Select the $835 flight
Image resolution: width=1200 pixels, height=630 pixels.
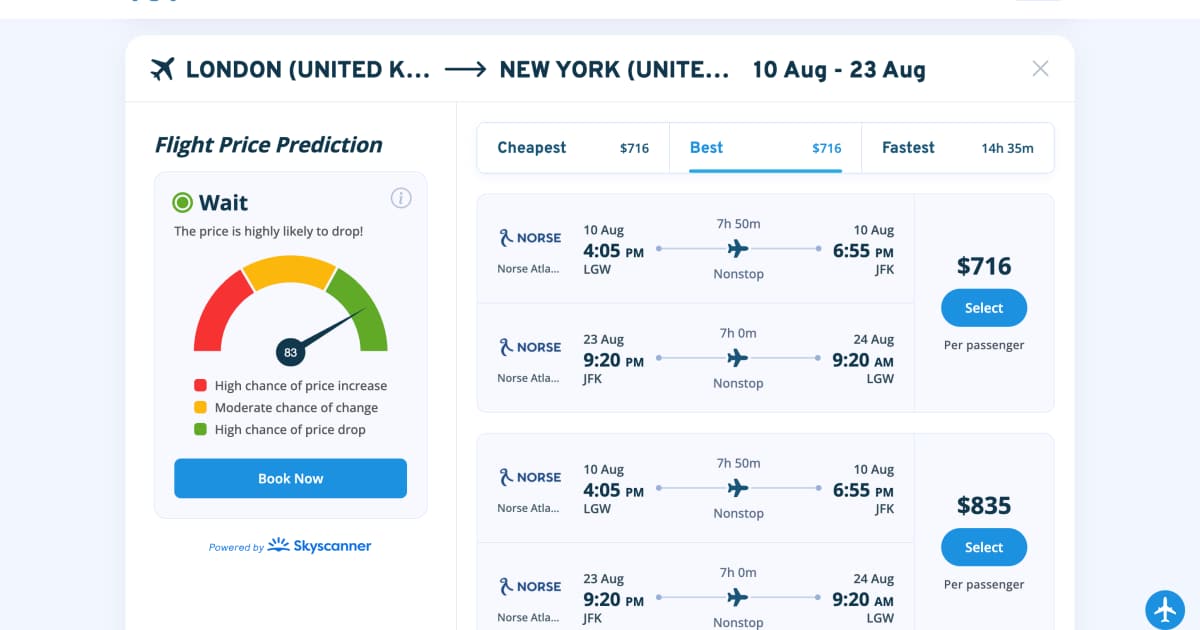(983, 547)
